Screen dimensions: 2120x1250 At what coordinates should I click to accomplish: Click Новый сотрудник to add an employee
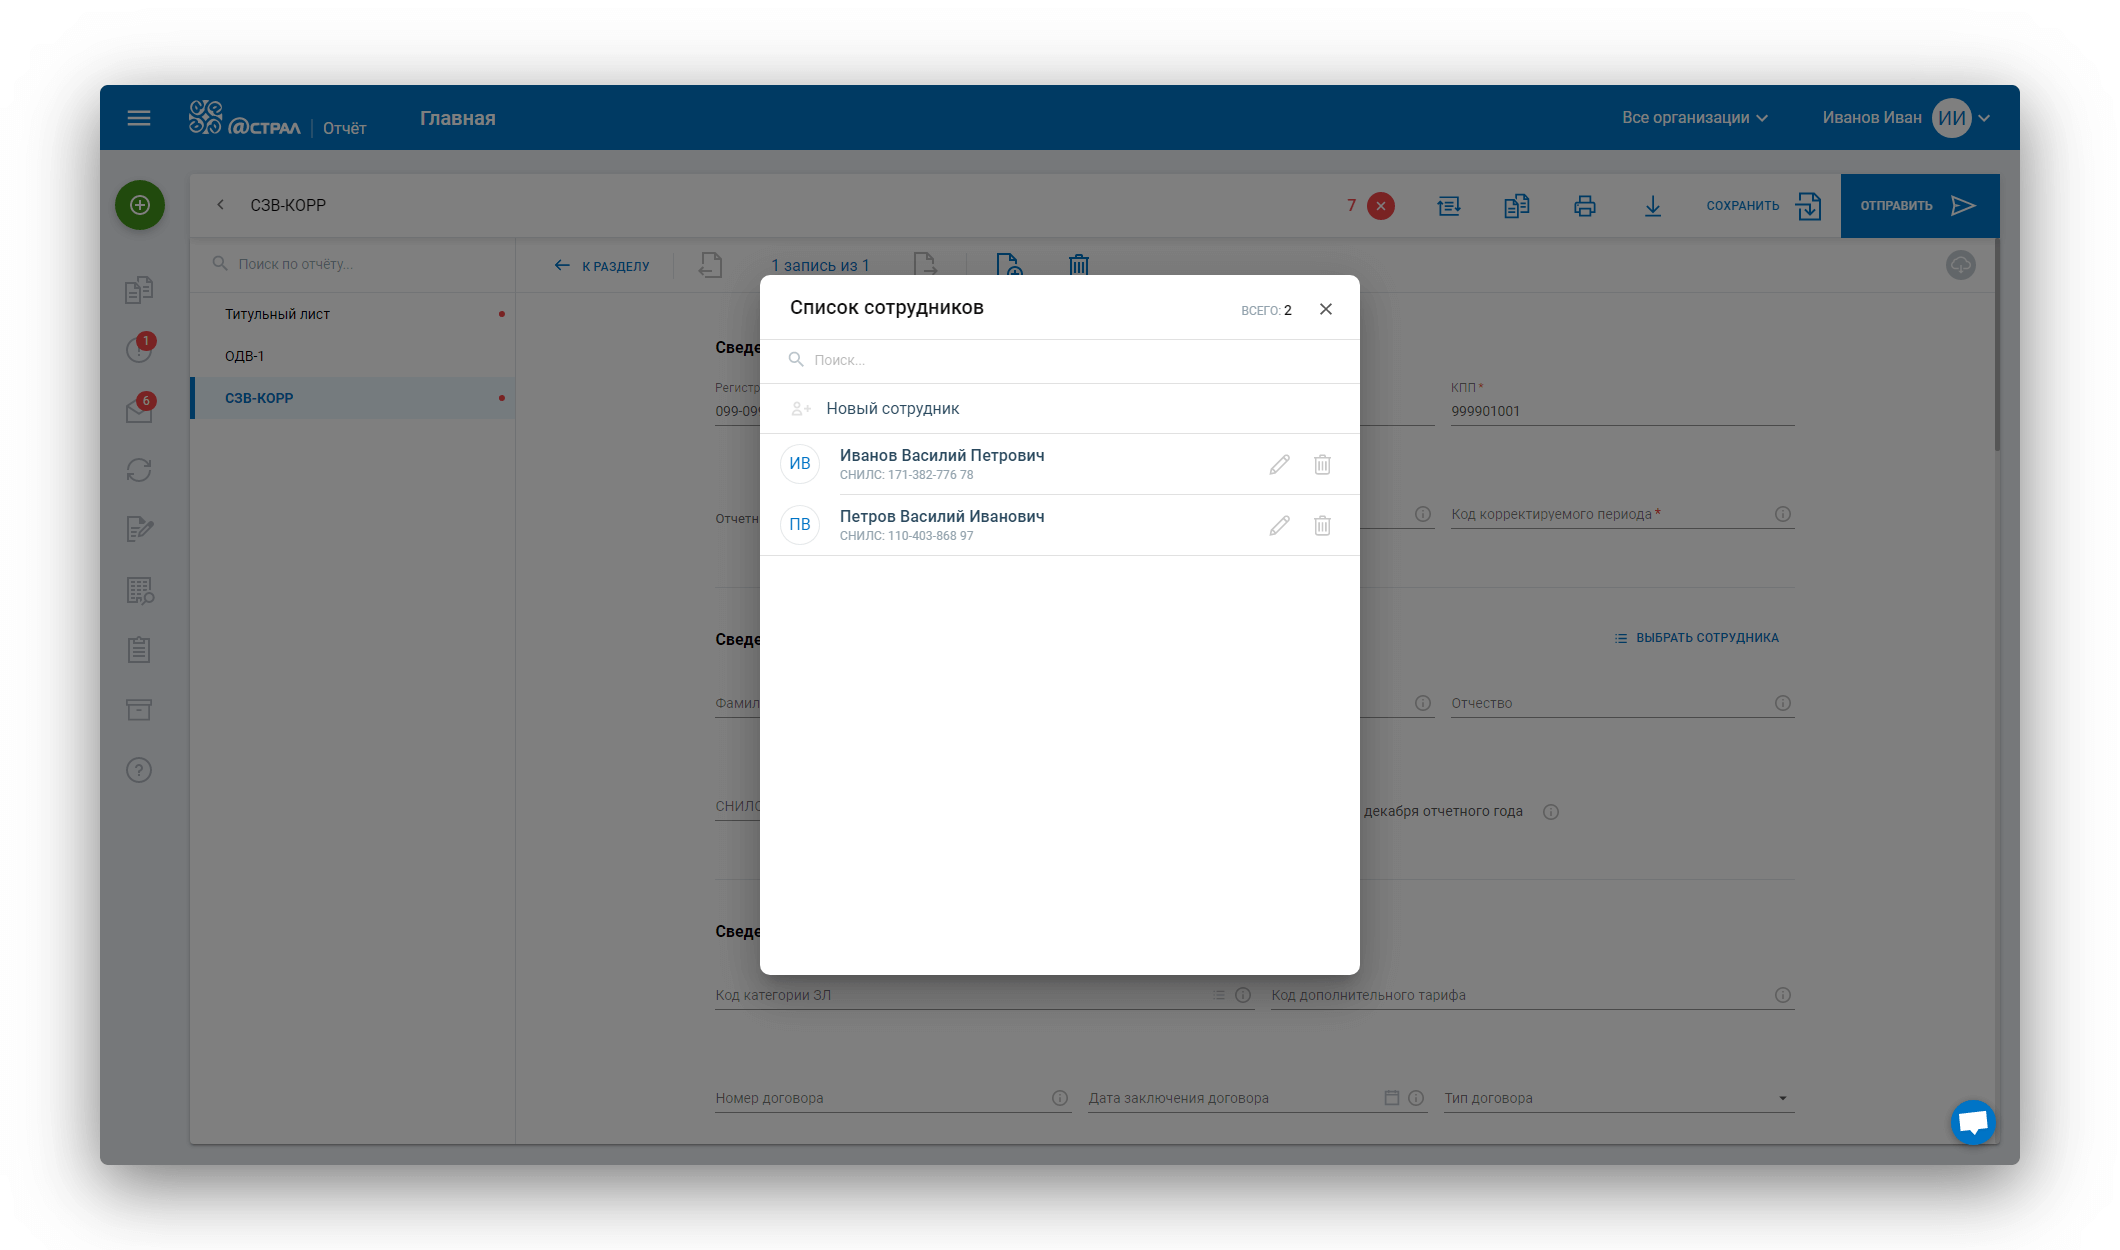pyautogui.click(x=1060, y=408)
